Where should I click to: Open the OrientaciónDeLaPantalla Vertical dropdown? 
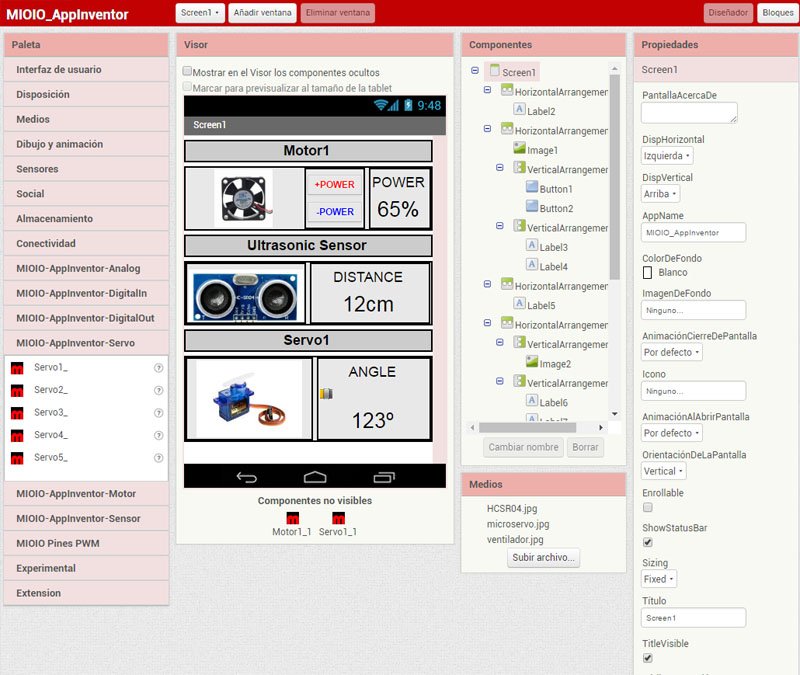point(663,471)
